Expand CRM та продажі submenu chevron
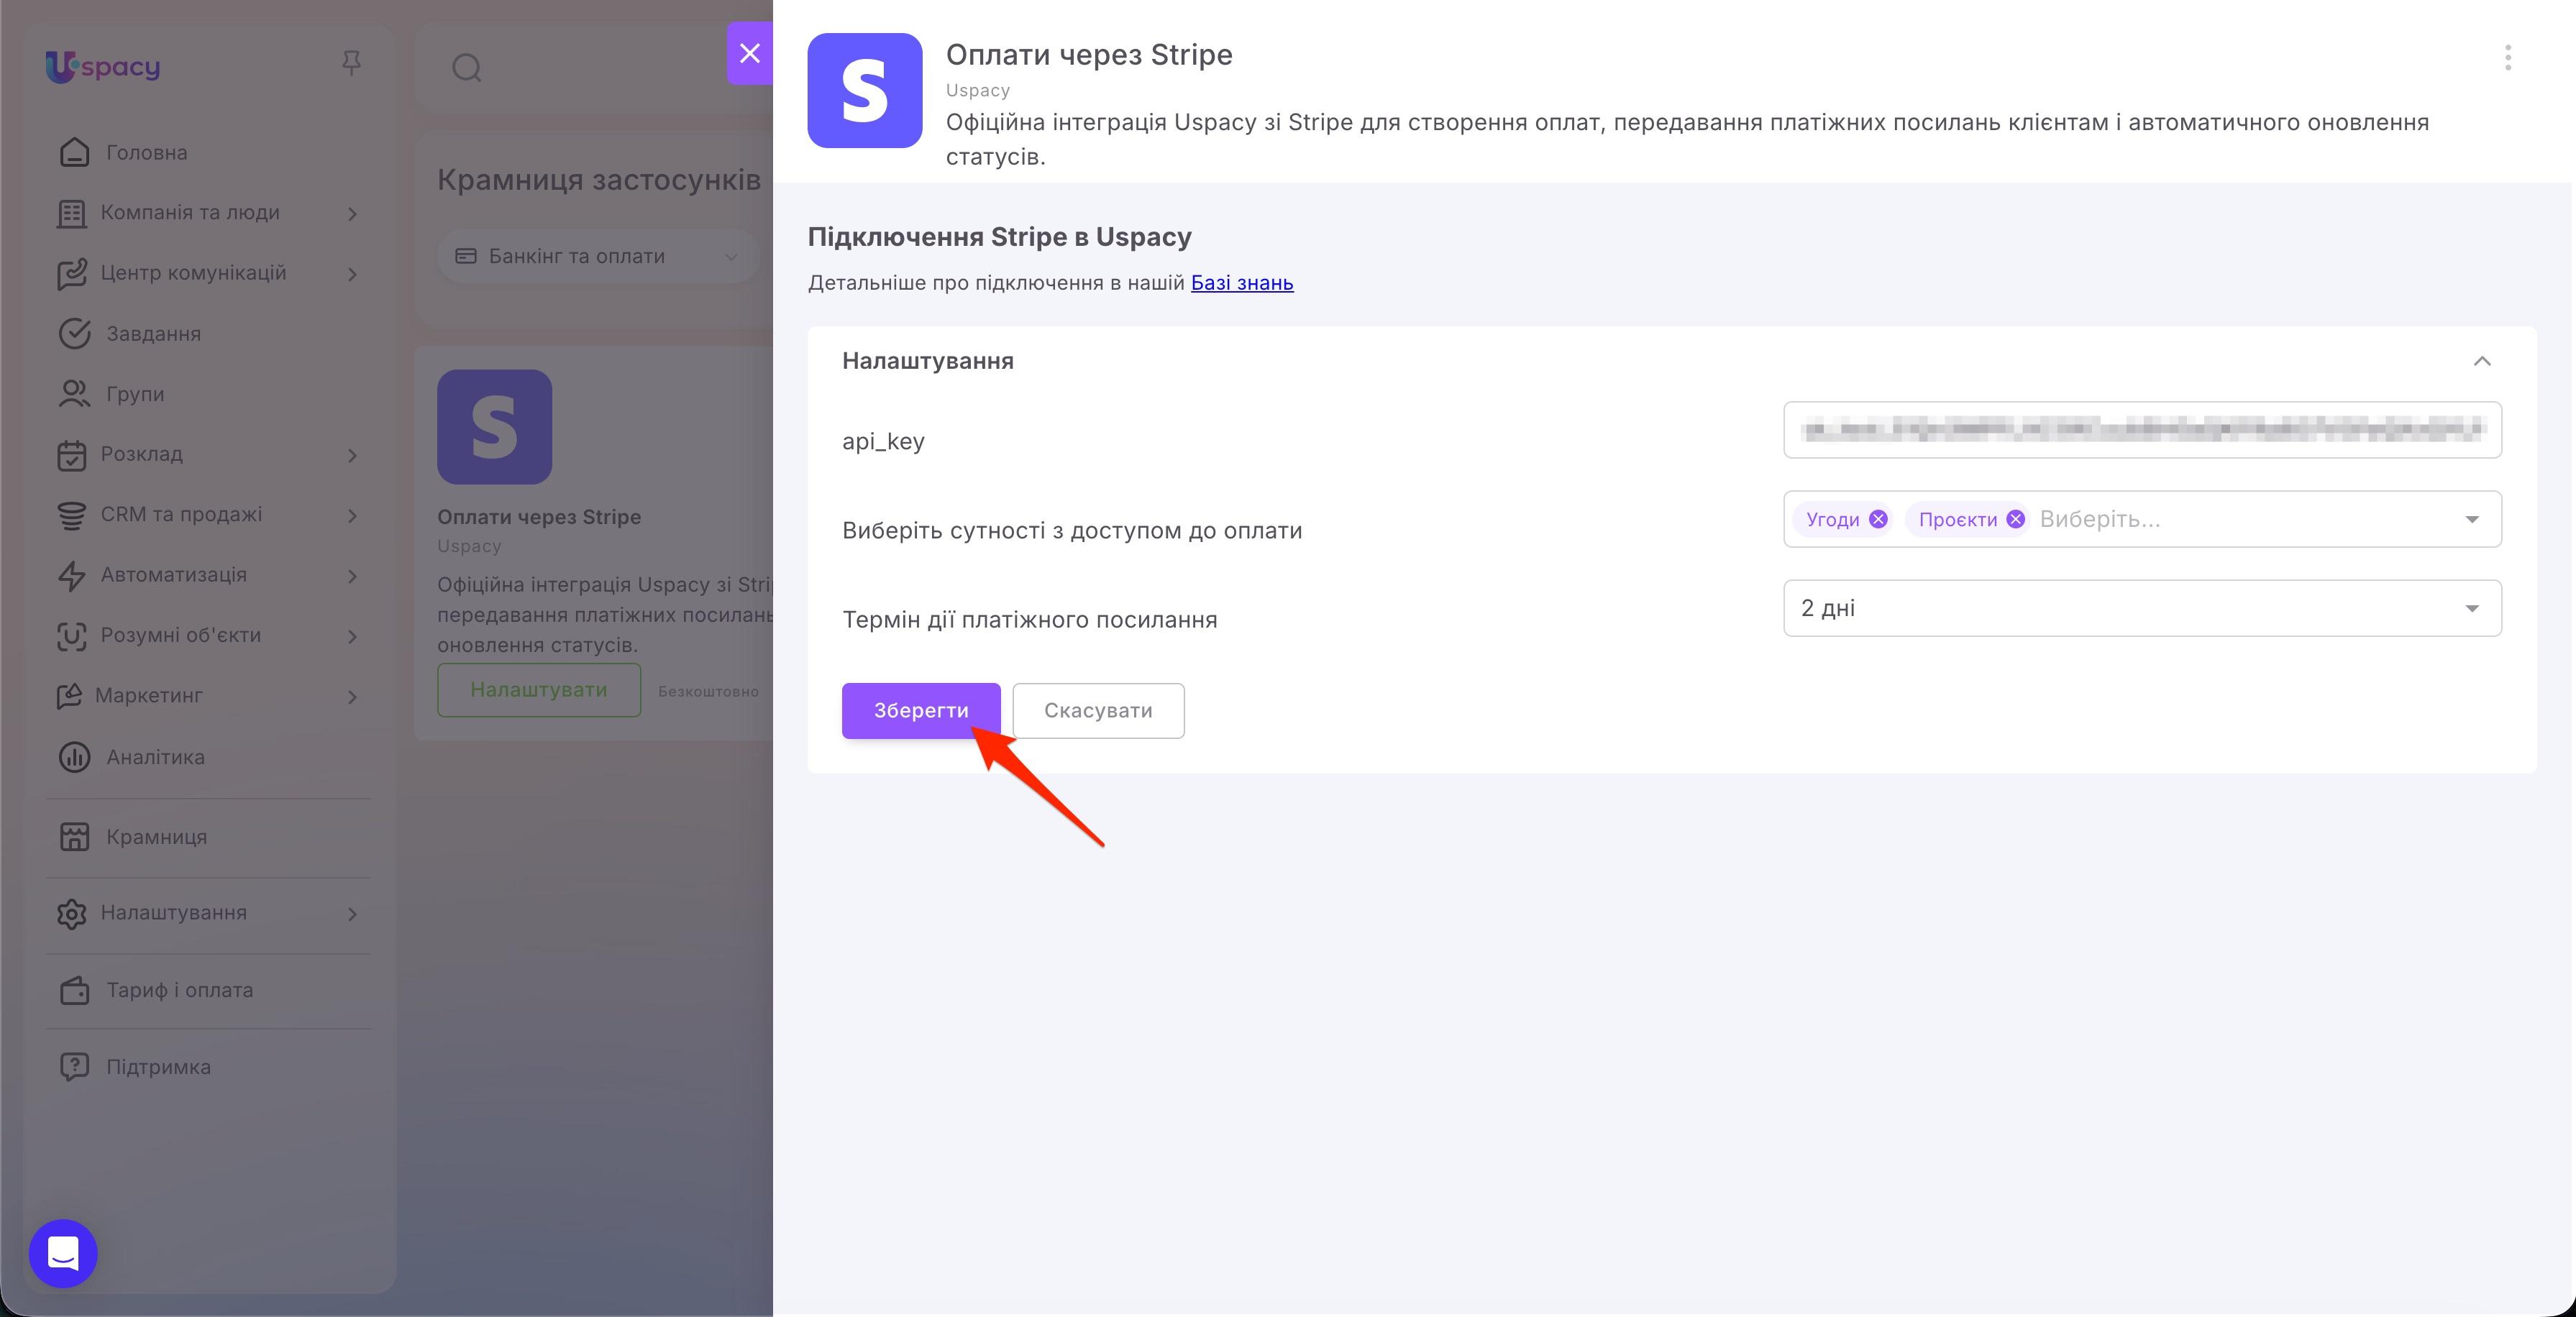Image resolution: width=2576 pixels, height=1317 pixels. click(352, 515)
